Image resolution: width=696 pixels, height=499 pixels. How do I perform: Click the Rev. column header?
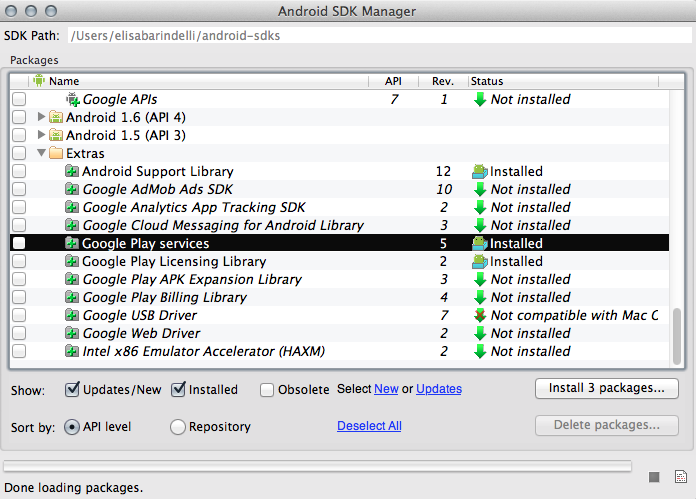[443, 81]
